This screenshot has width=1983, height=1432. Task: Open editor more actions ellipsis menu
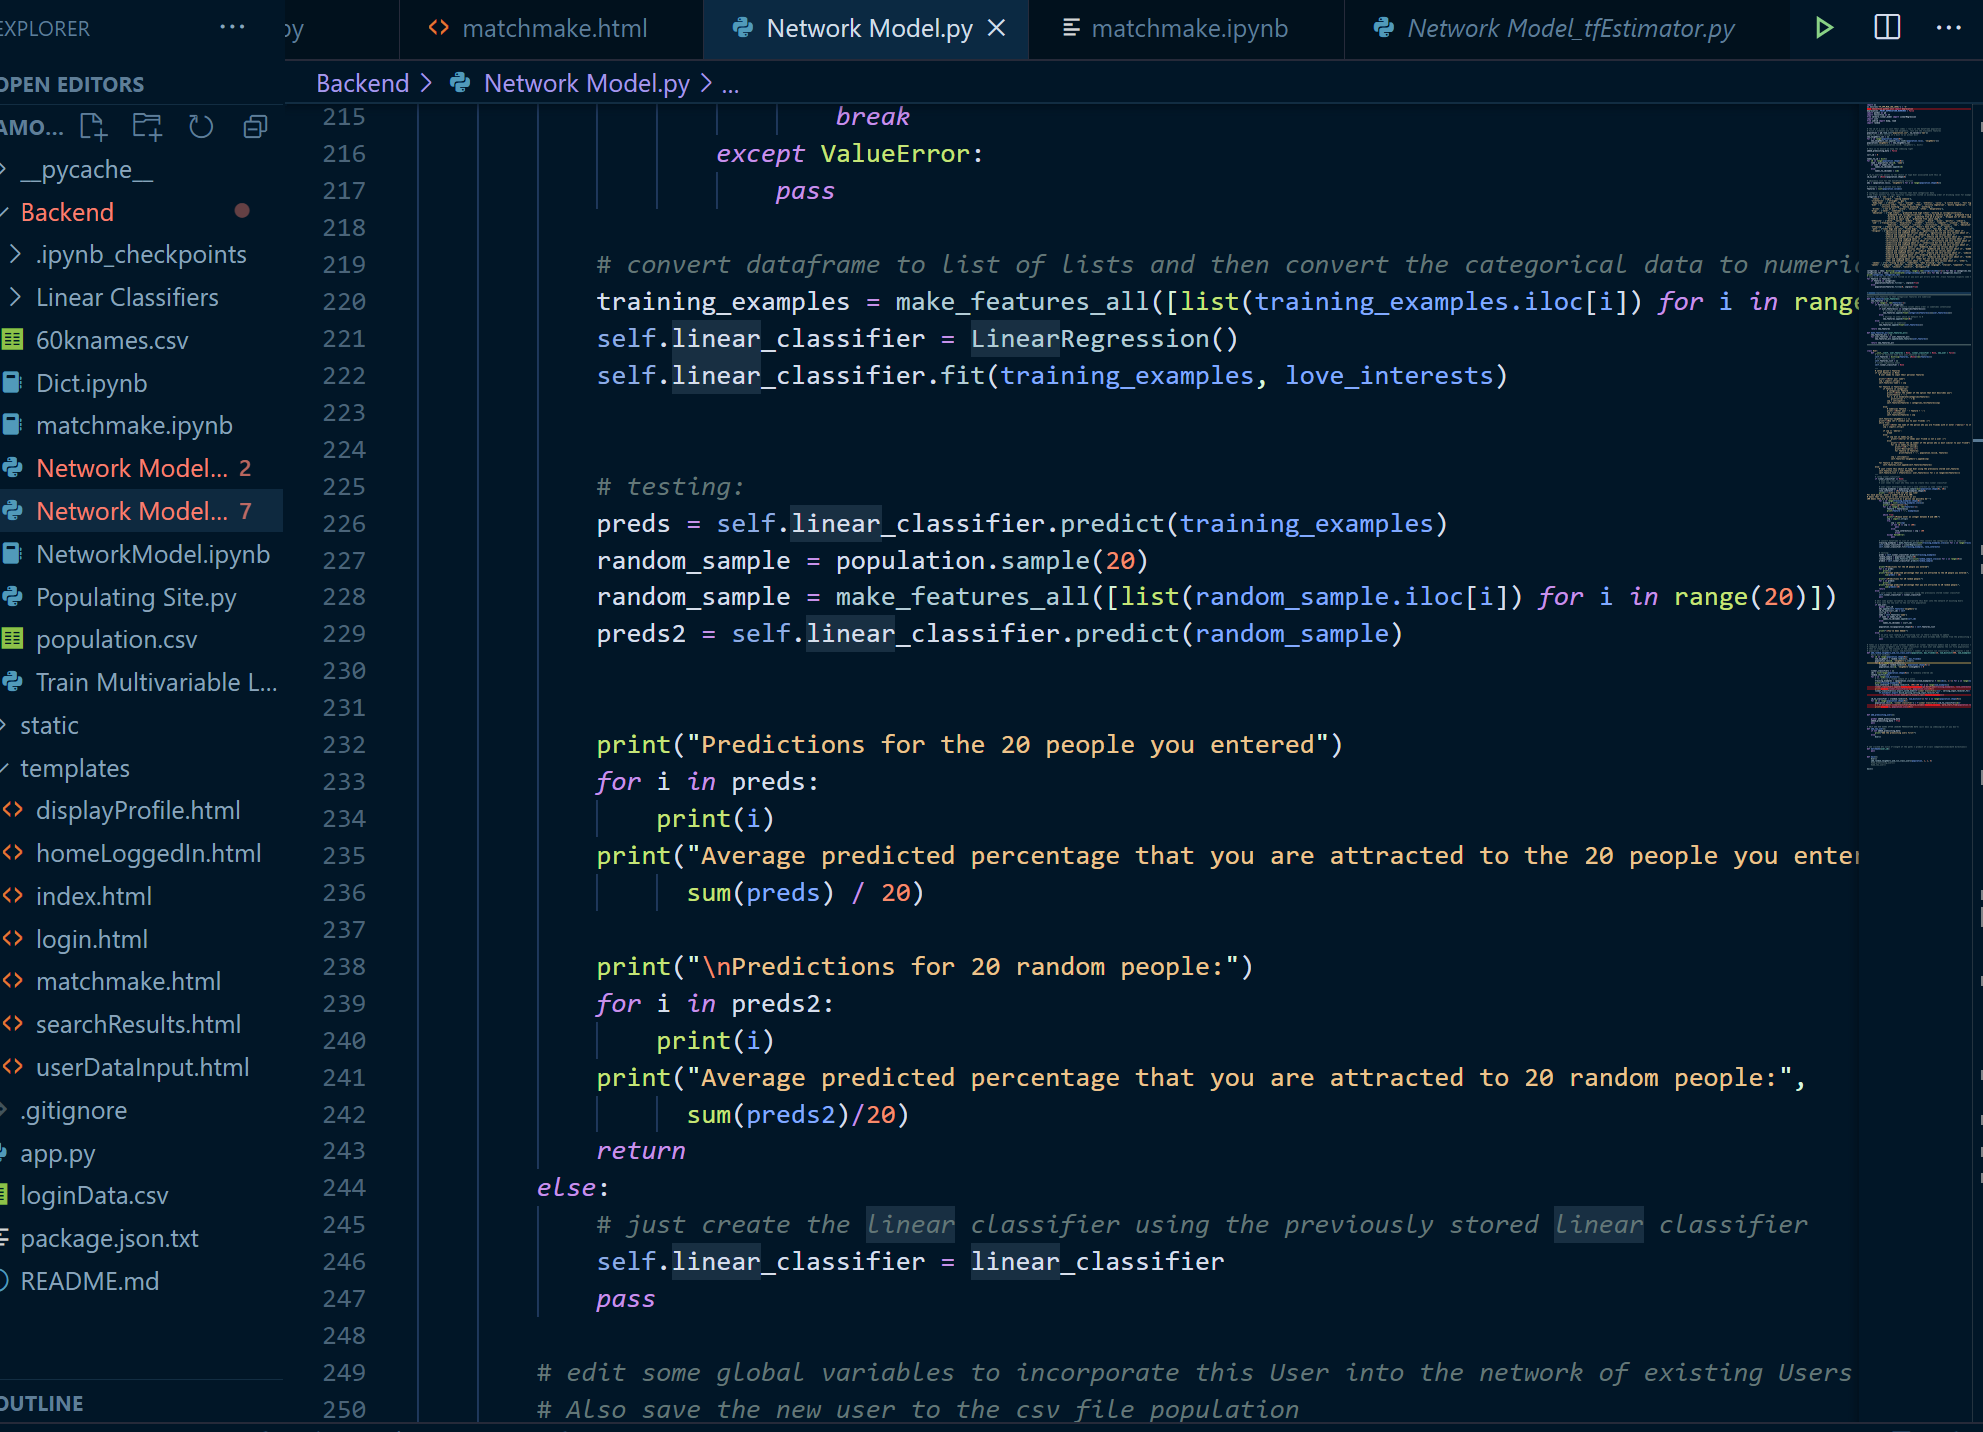pos(1948,28)
